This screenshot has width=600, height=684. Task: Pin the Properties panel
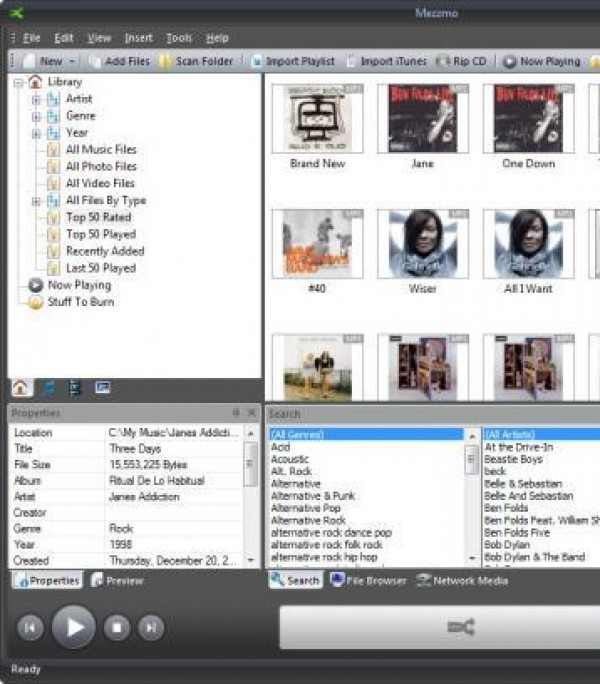pos(236,412)
